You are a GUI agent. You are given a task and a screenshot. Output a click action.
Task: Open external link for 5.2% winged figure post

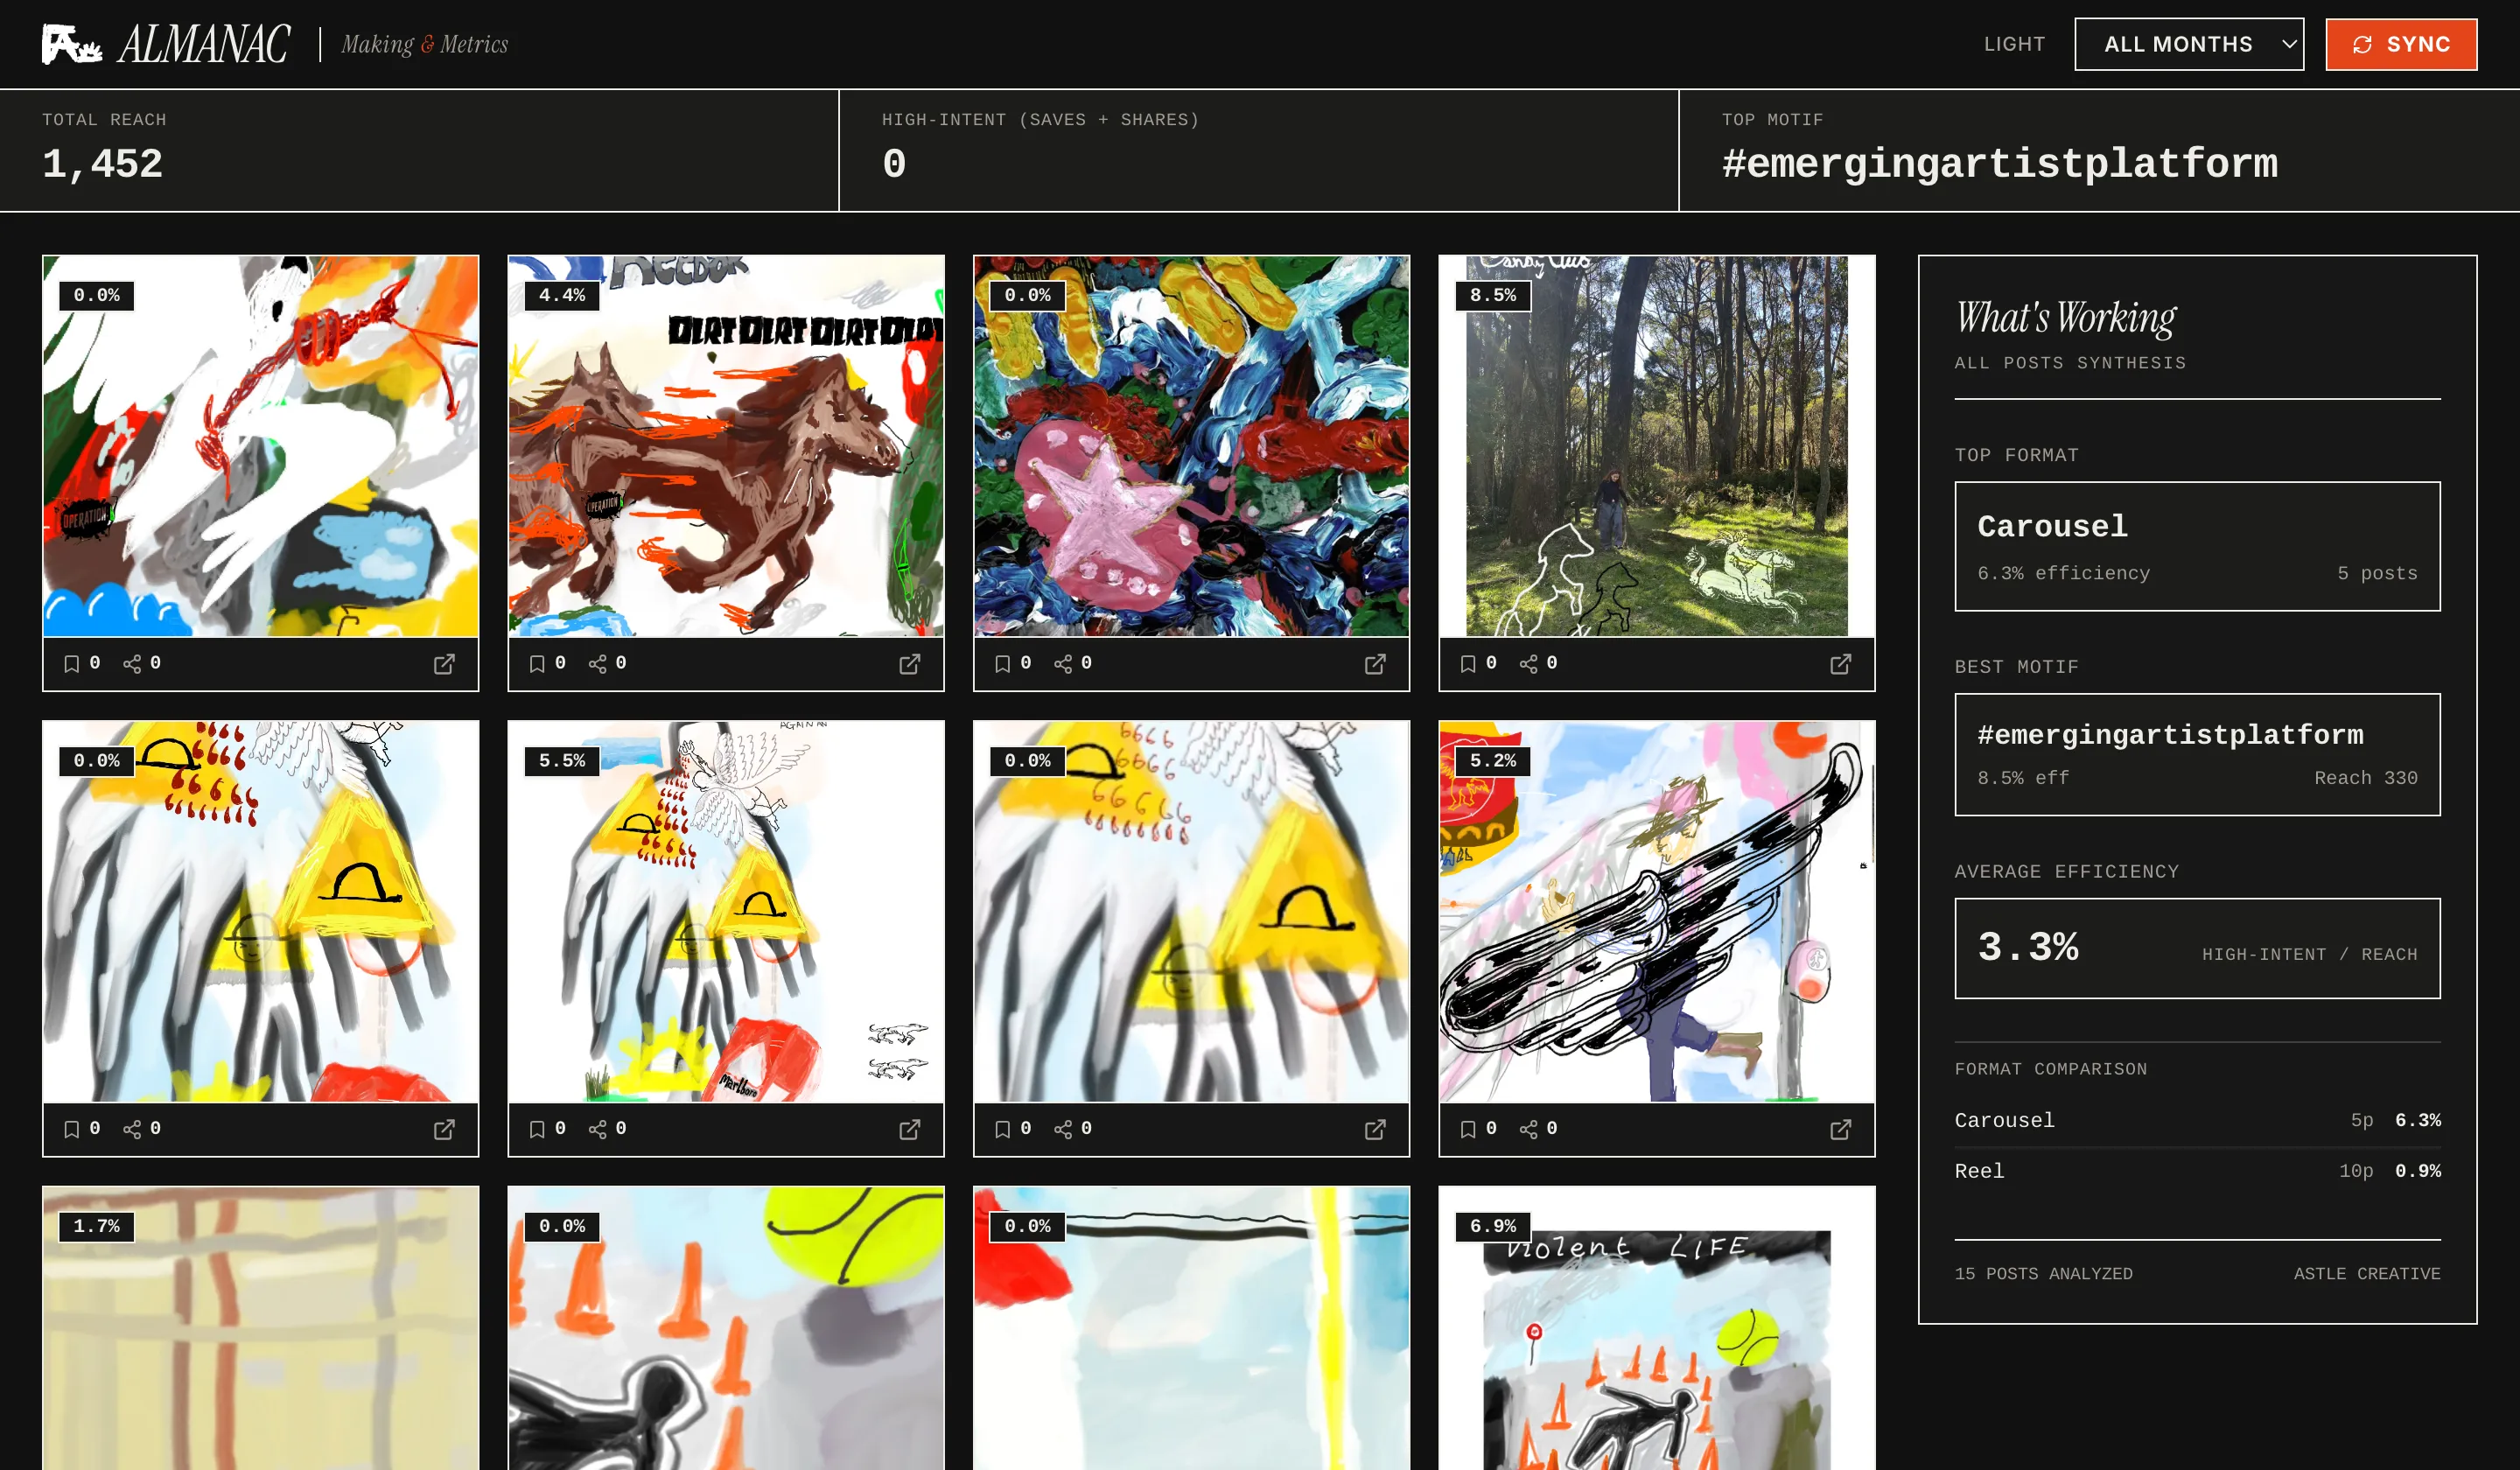[1841, 1129]
